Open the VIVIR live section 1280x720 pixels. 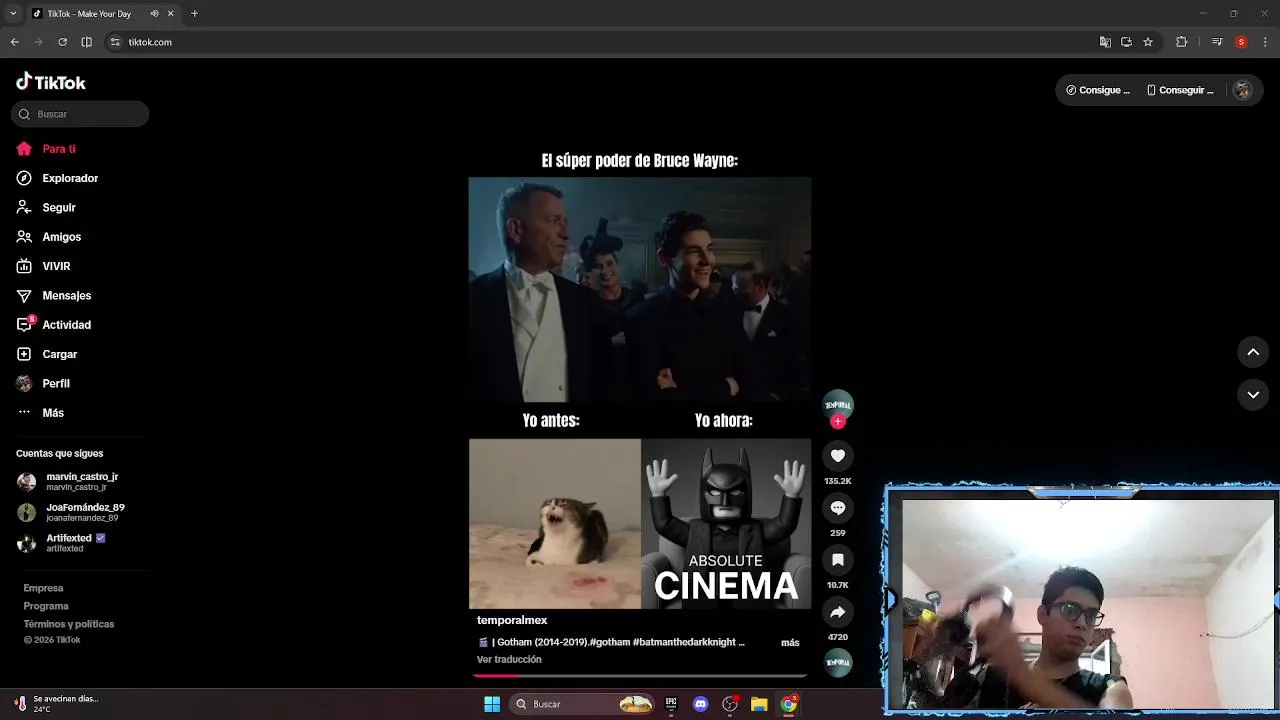[x=43, y=266]
